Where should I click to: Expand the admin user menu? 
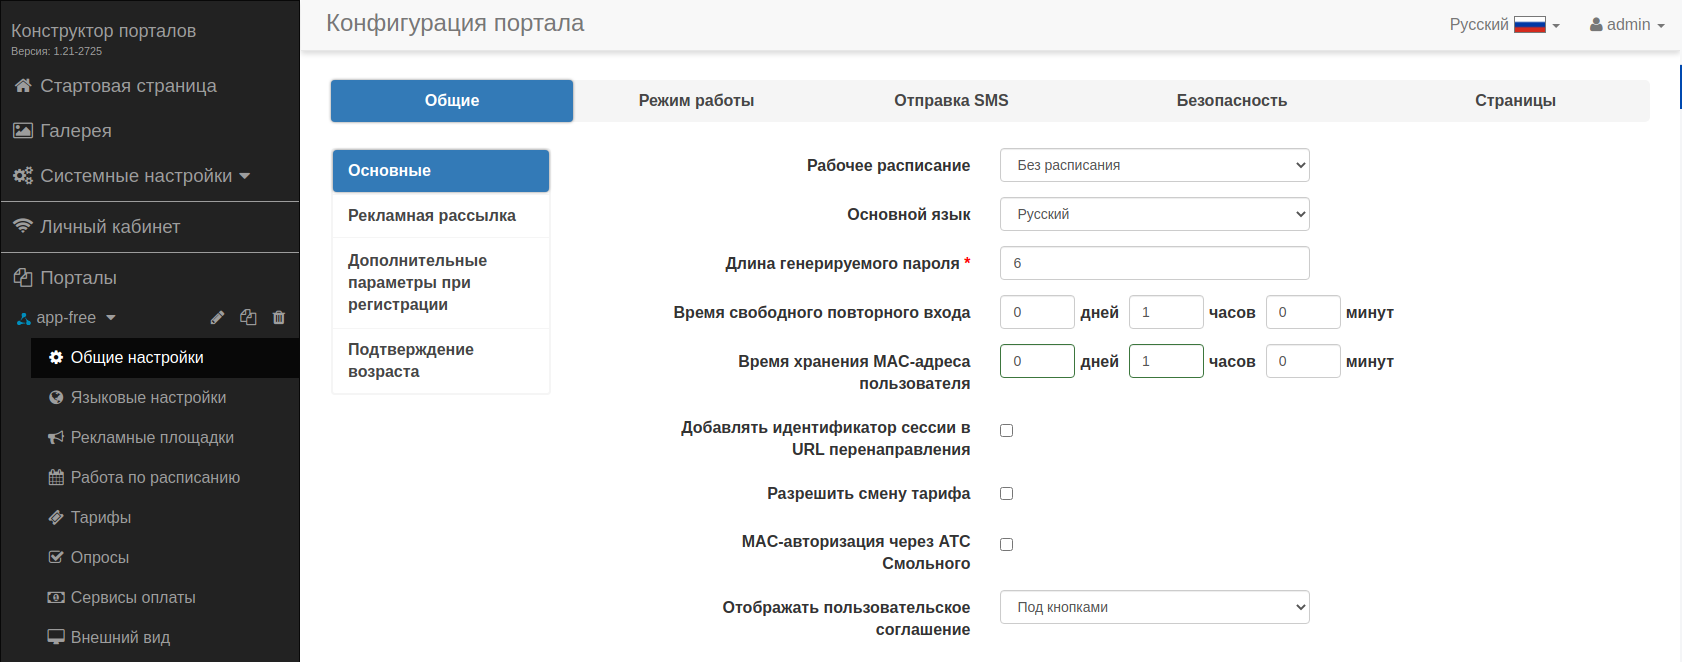1627,25
